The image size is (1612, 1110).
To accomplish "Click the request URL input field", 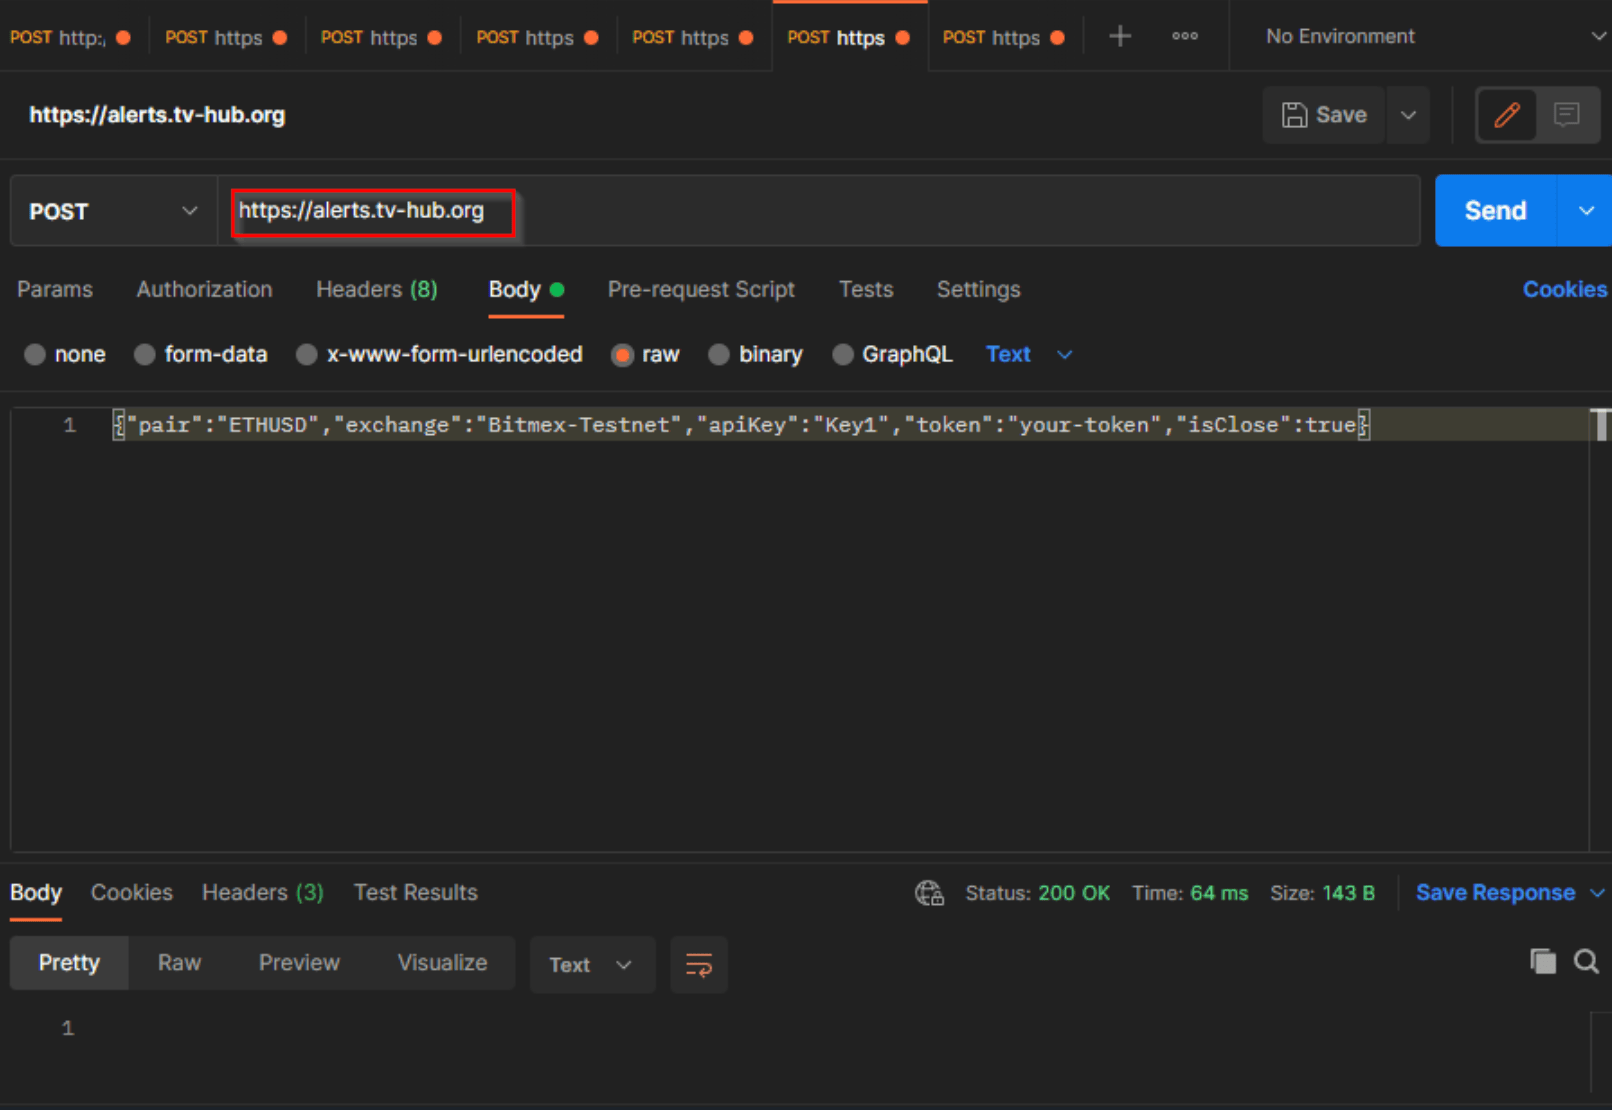I will click(x=818, y=211).
